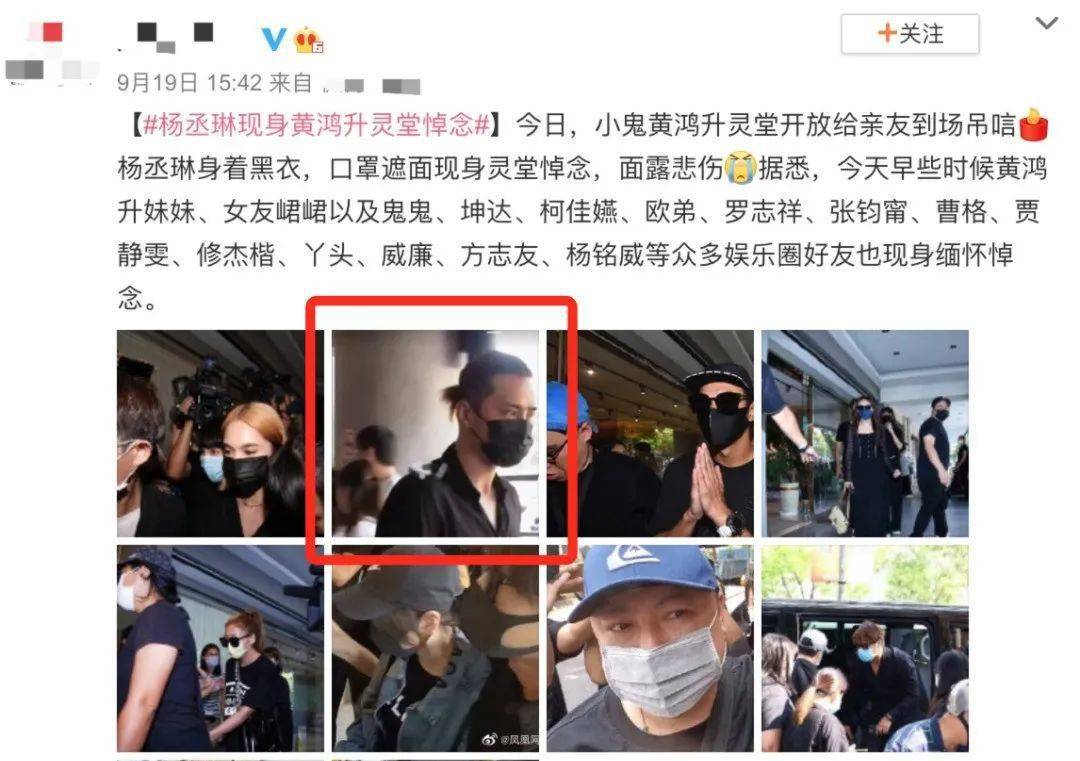
Task: Click the blurred username text
Action: 167,38
